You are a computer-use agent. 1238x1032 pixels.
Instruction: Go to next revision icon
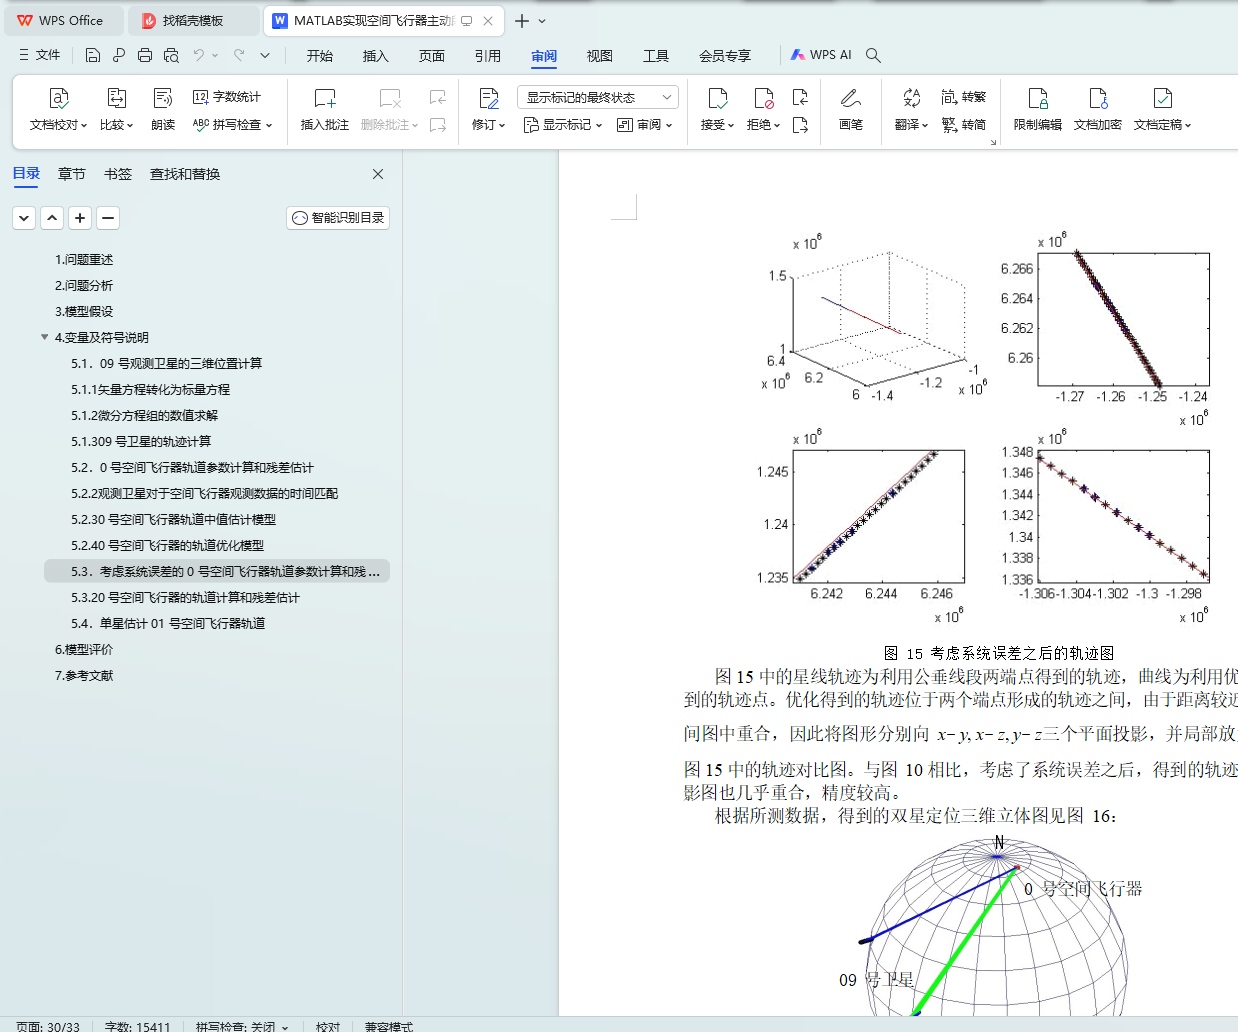(800, 125)
